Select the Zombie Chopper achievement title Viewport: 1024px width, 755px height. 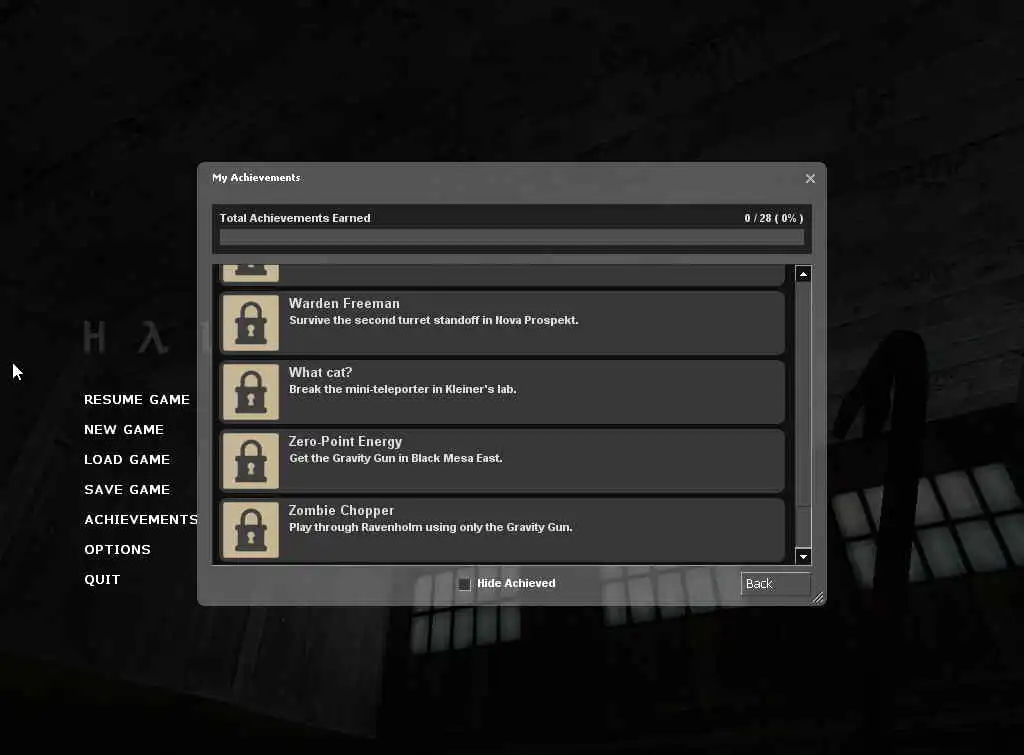(341, 511)
